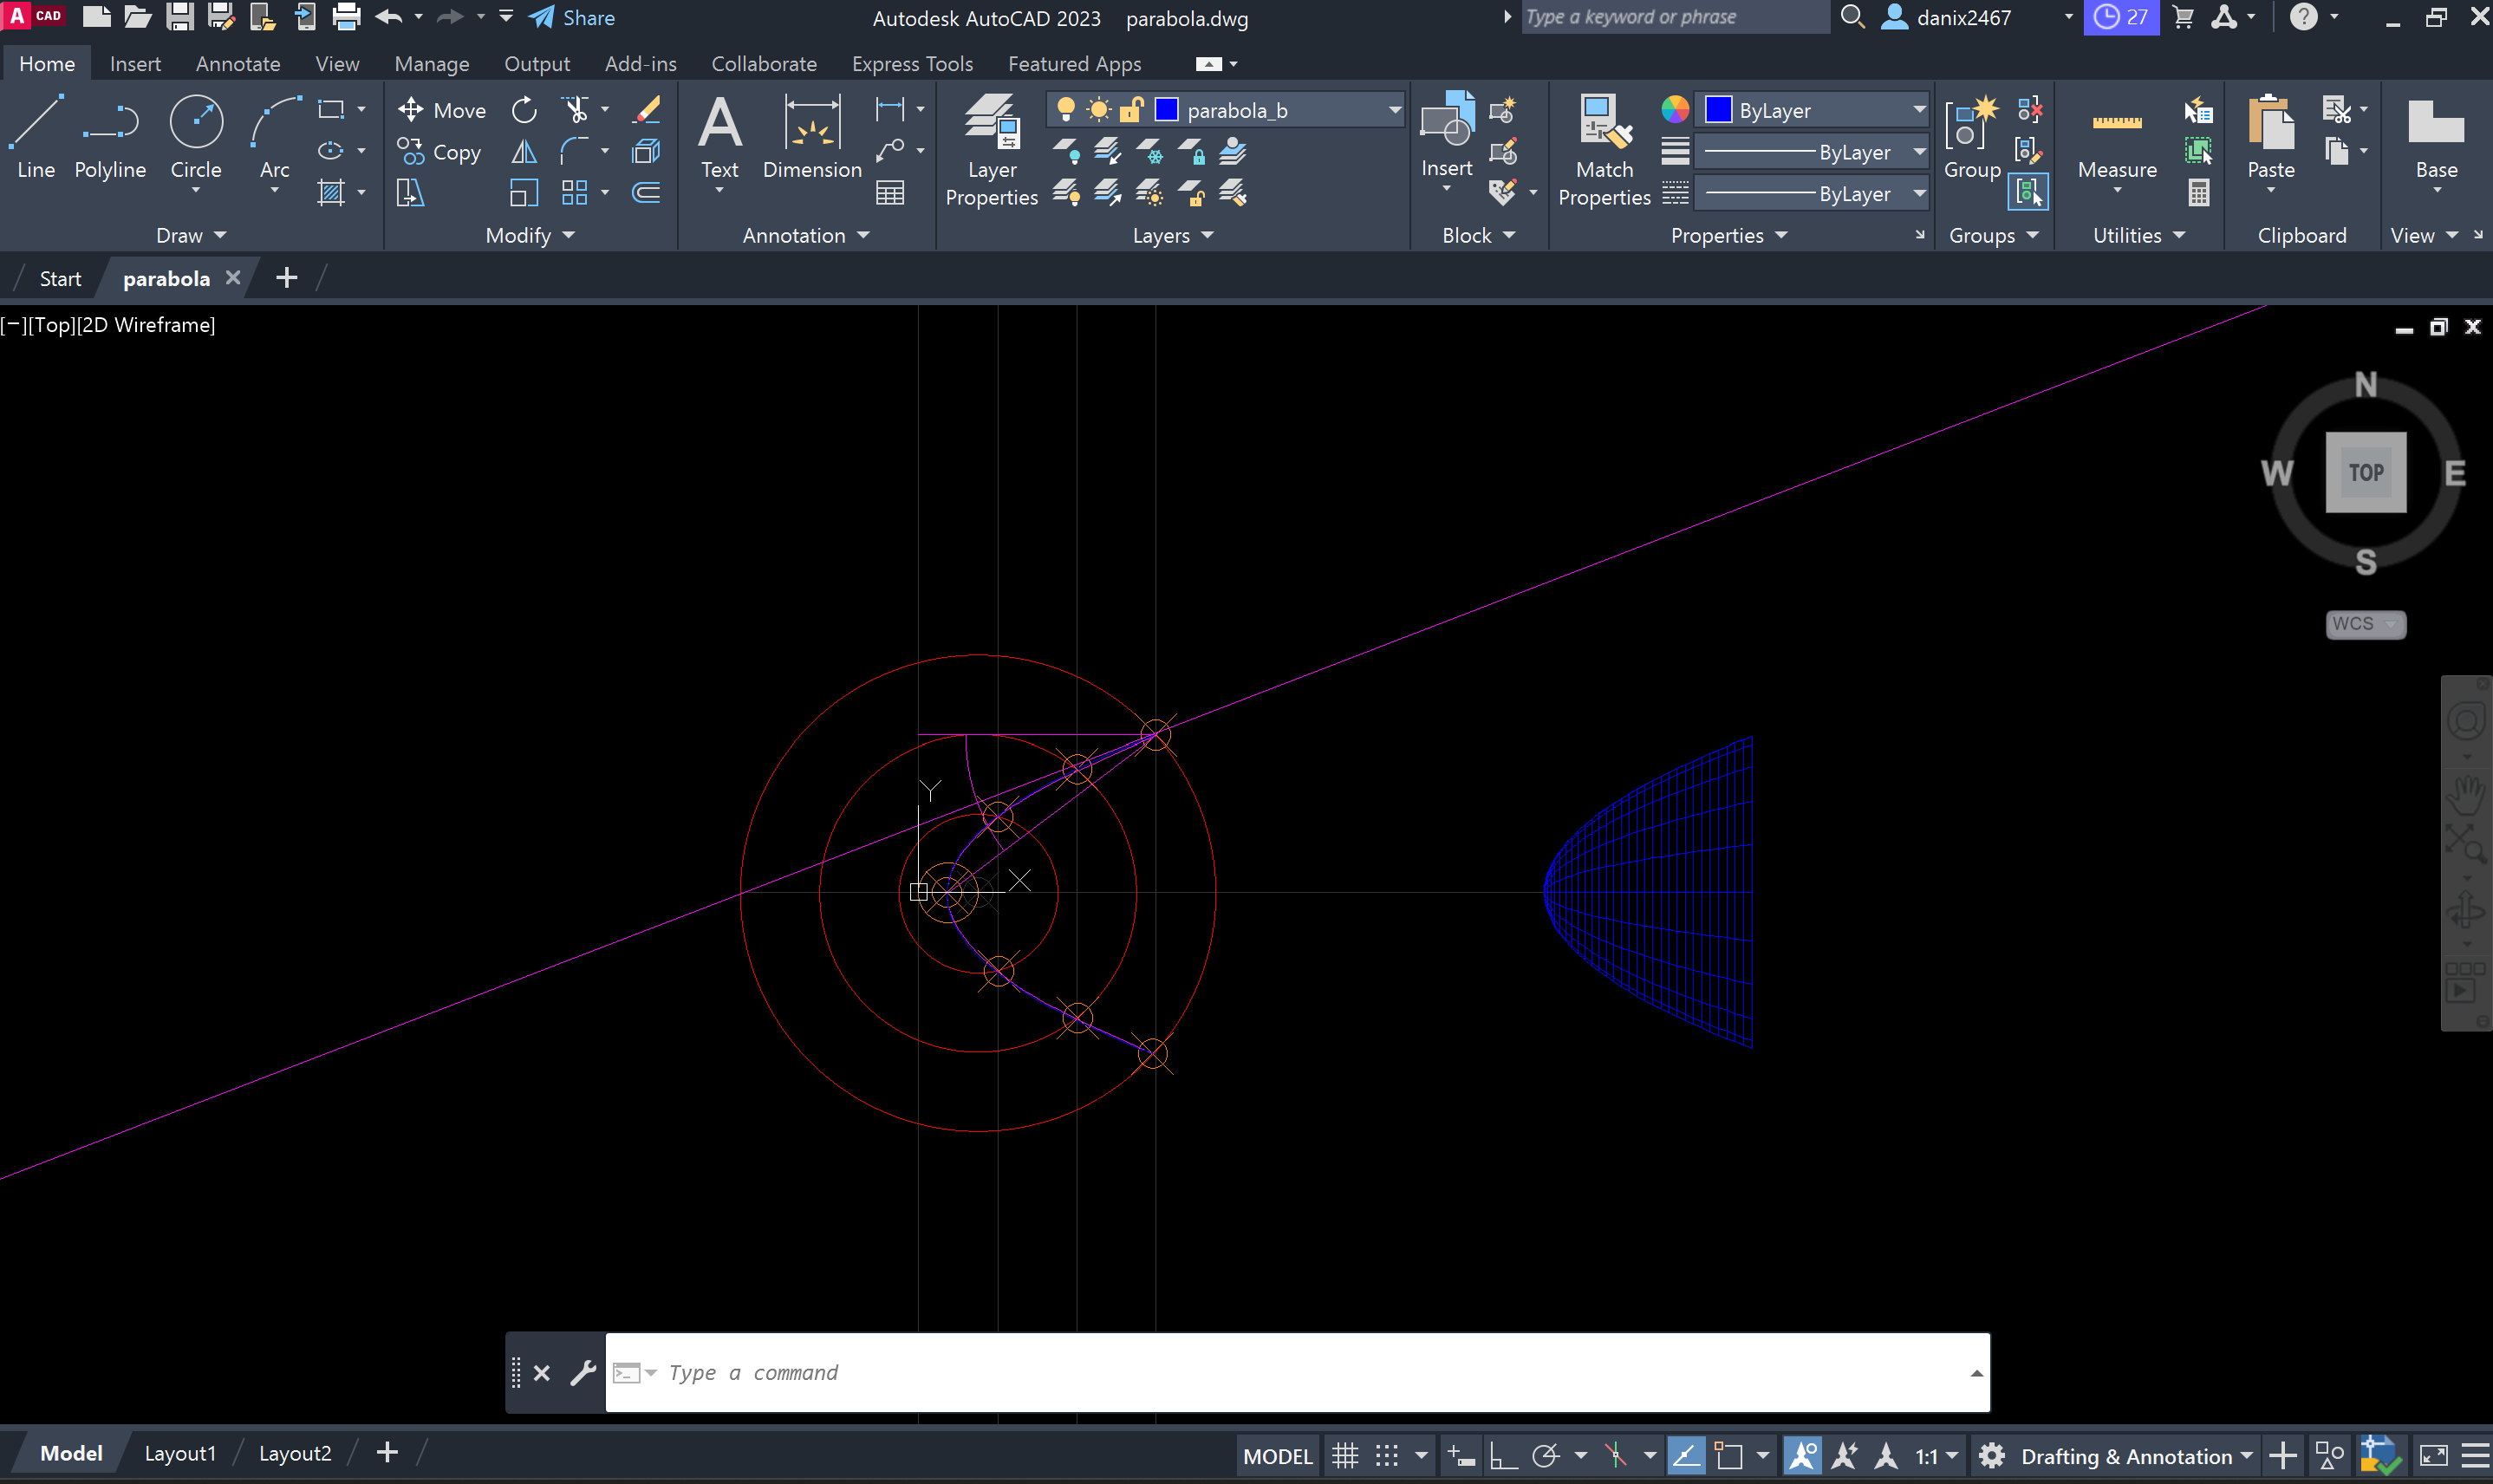This screenshot has height=1484, width=2493.
Task: Toggle the layer lightbulb on/off icon
Action: coord(1065,110)
